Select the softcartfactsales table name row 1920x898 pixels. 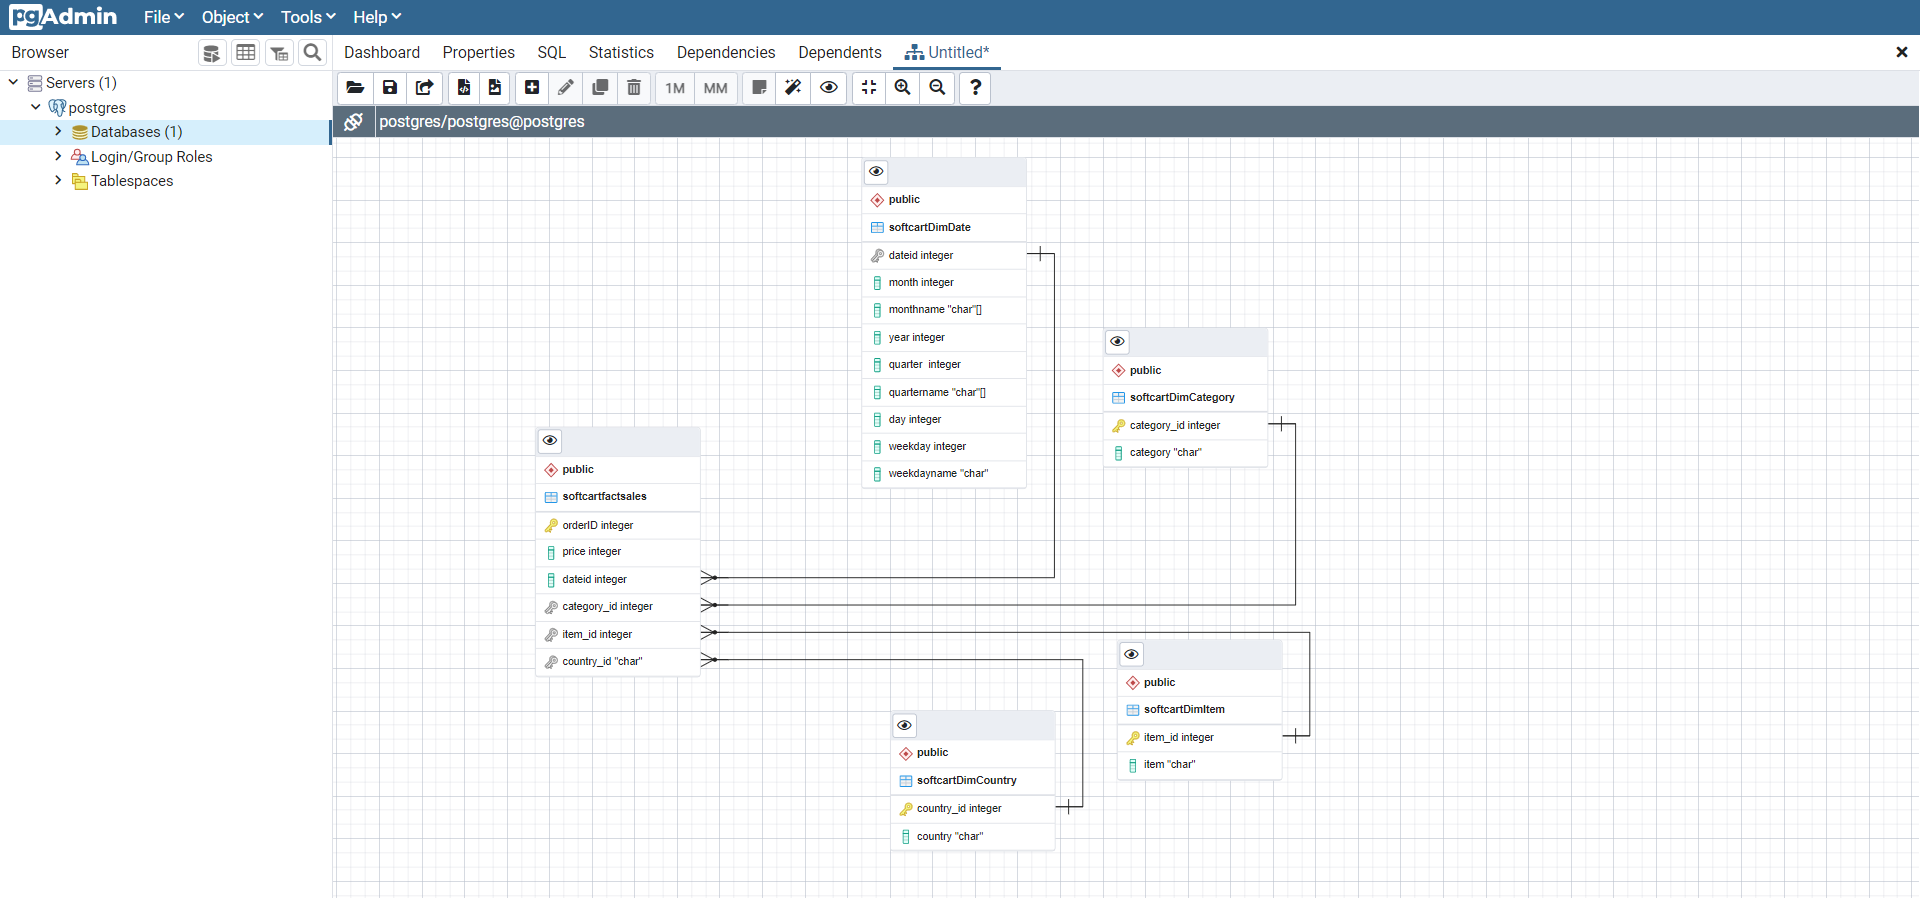(618, 497)
